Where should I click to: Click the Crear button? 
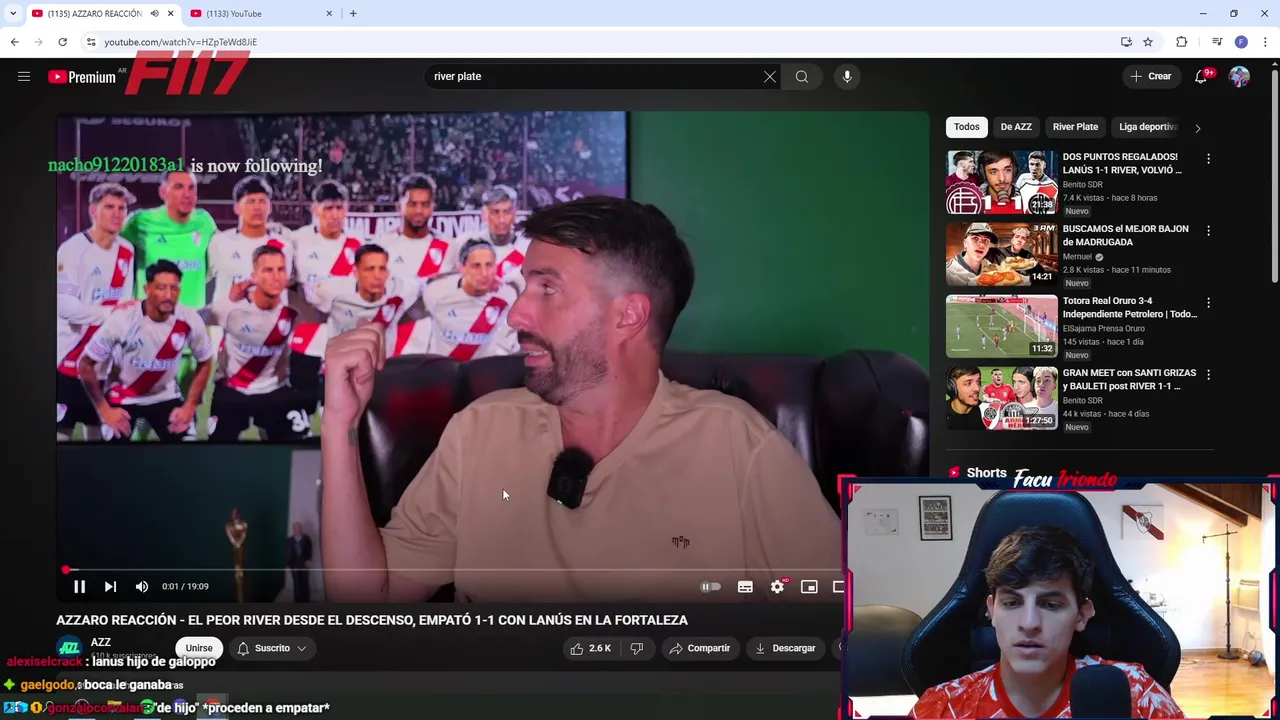(x=1151, y=76)
